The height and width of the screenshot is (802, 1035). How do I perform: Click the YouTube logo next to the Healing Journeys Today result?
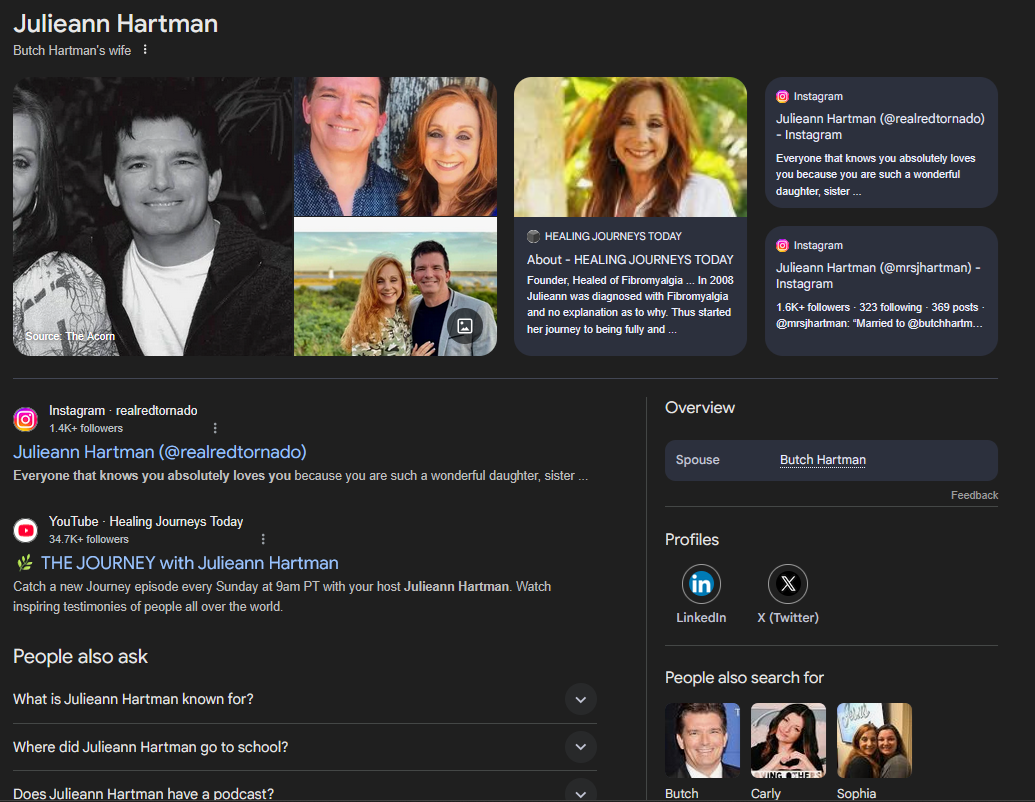click(x=26, y=530)
